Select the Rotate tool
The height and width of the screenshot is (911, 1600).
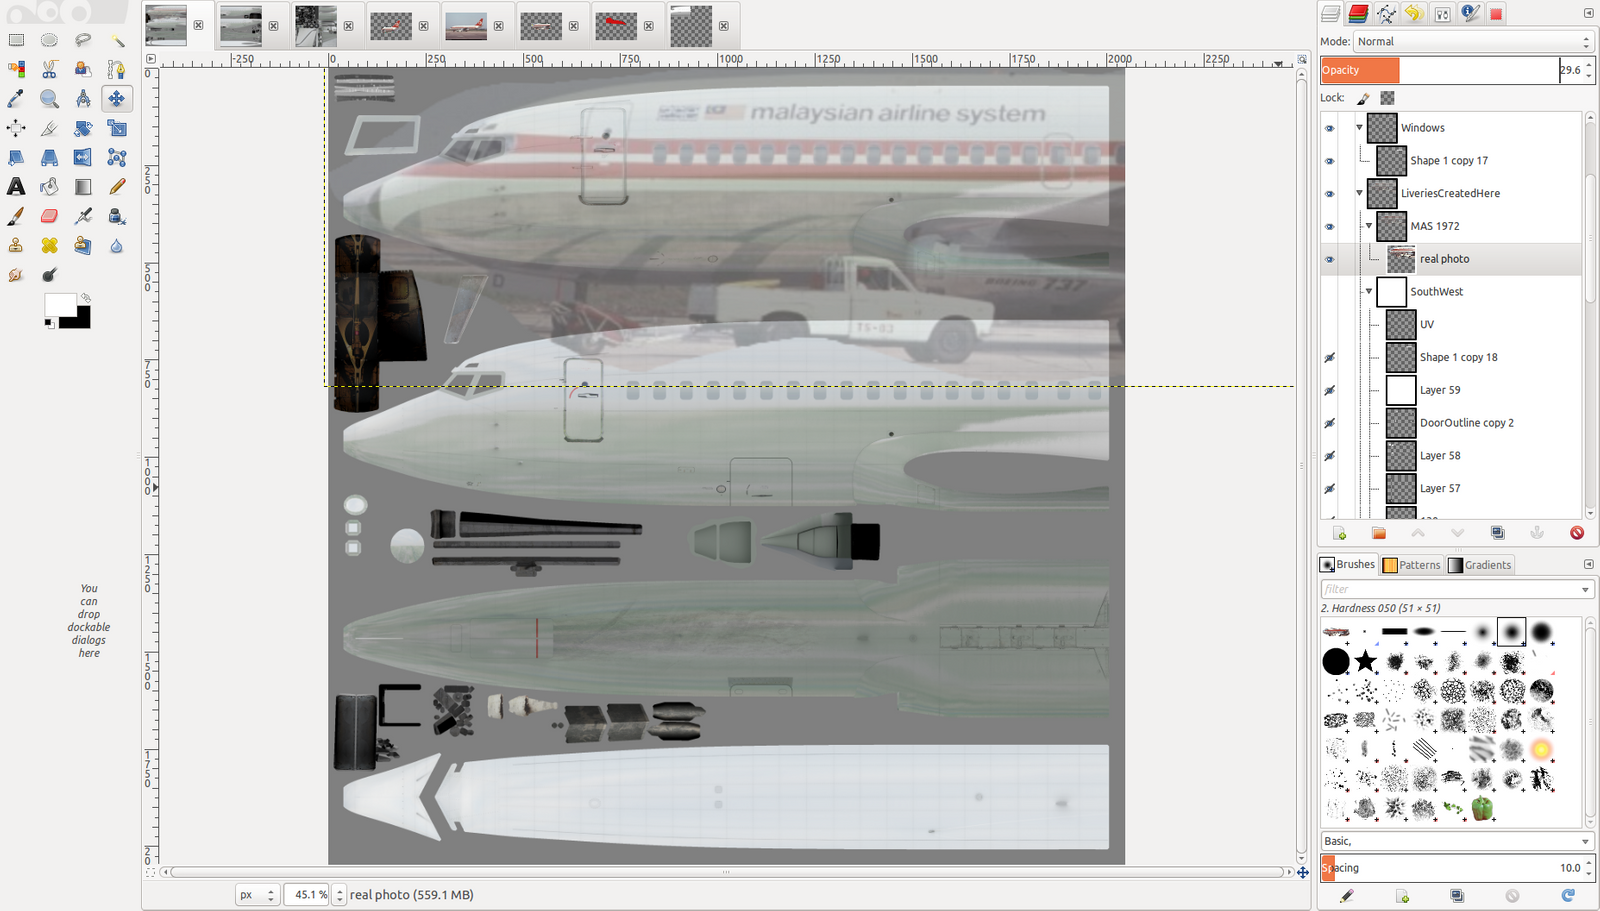click(x=83, y=128)
